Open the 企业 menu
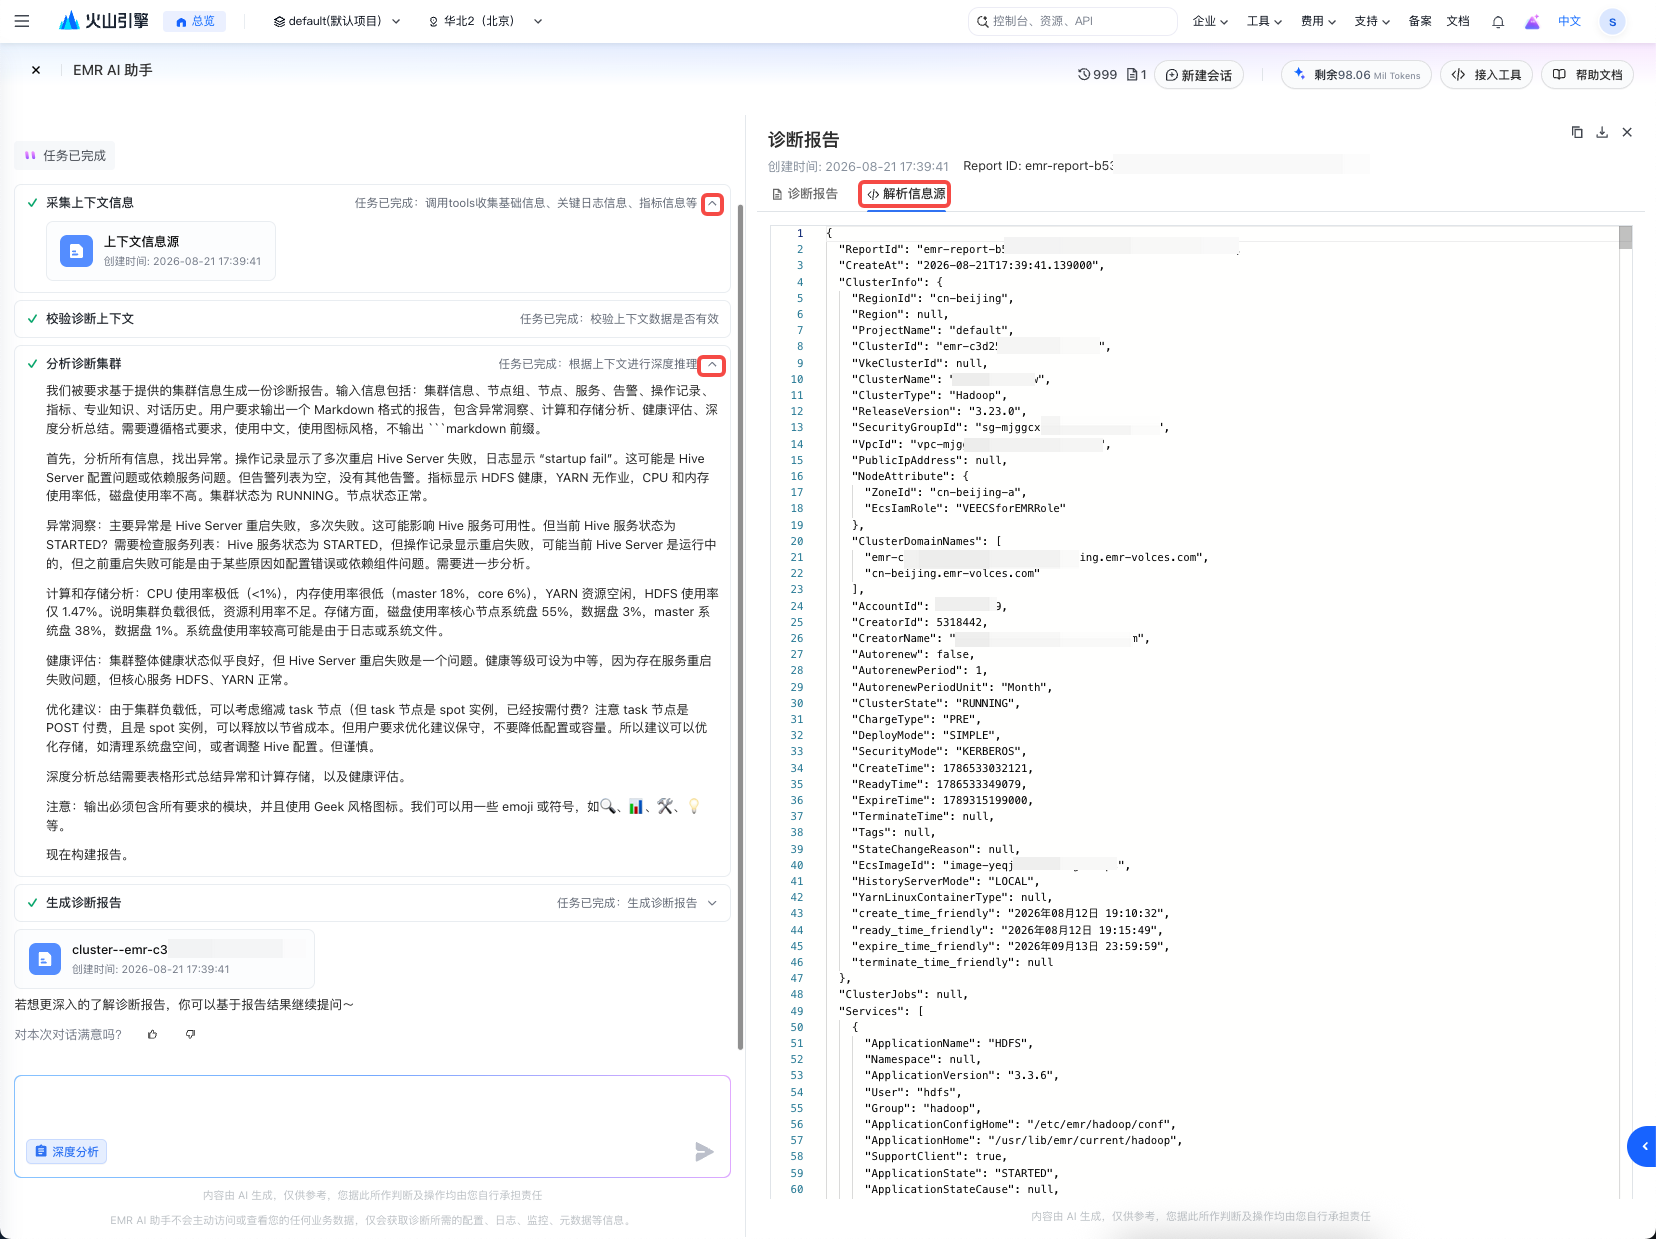Viewport: 1656px width, 1239px height. coord(1210,21)
